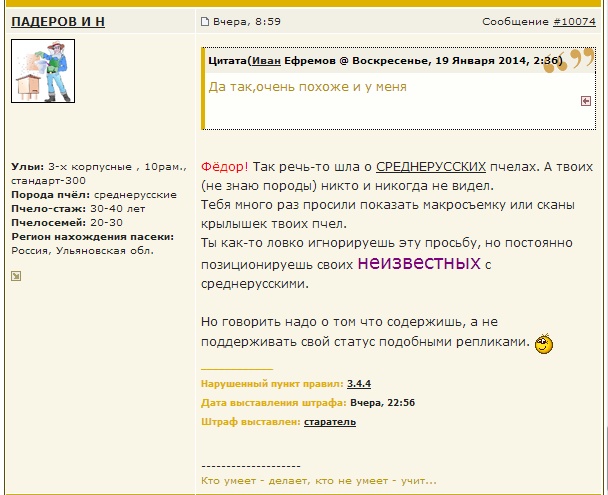Click the label Ульи:
This screenshot has width=608, height=495.
point(28,167)
